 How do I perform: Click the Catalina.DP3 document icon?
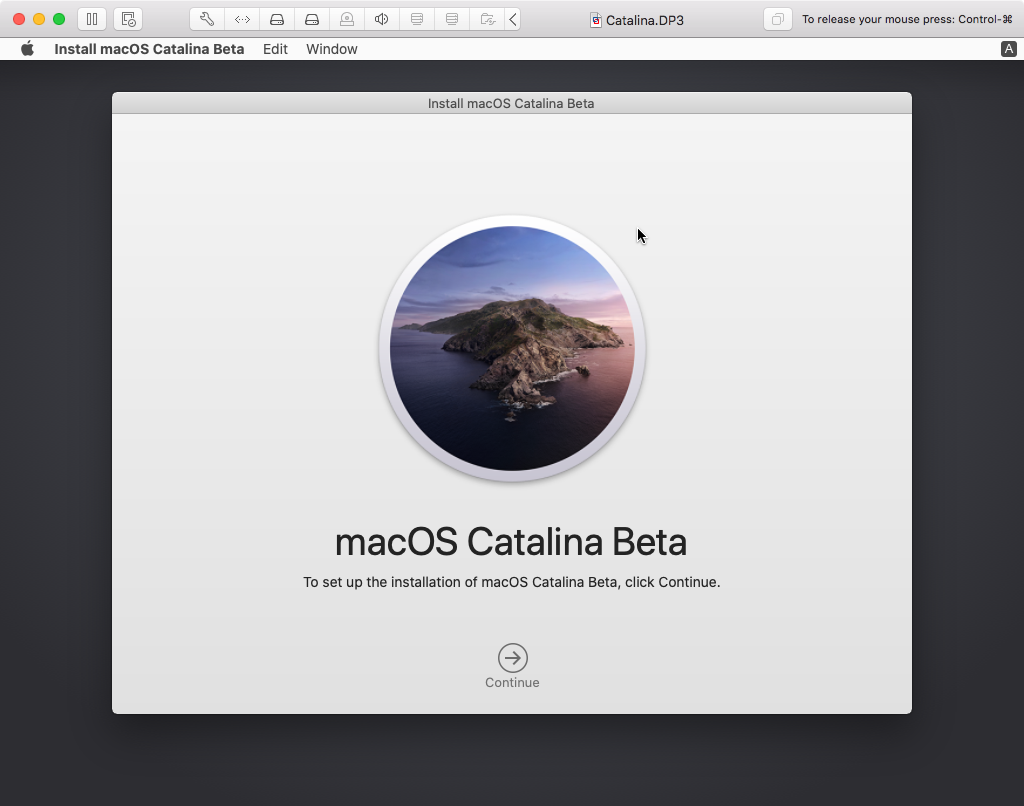[596, 20]
